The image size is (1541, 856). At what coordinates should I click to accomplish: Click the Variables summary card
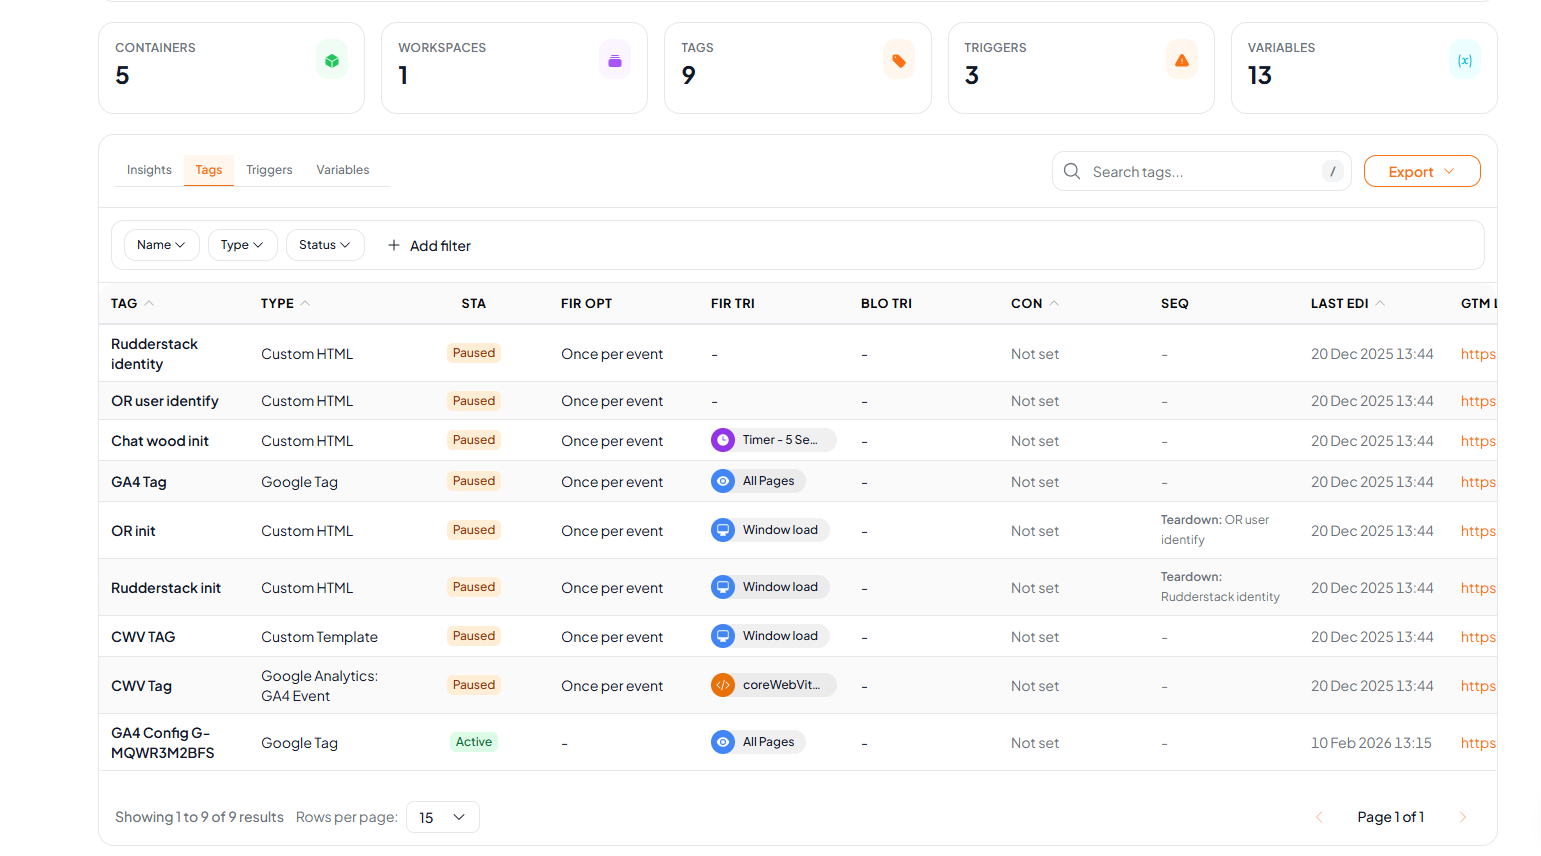click(x=1364, y=68)
